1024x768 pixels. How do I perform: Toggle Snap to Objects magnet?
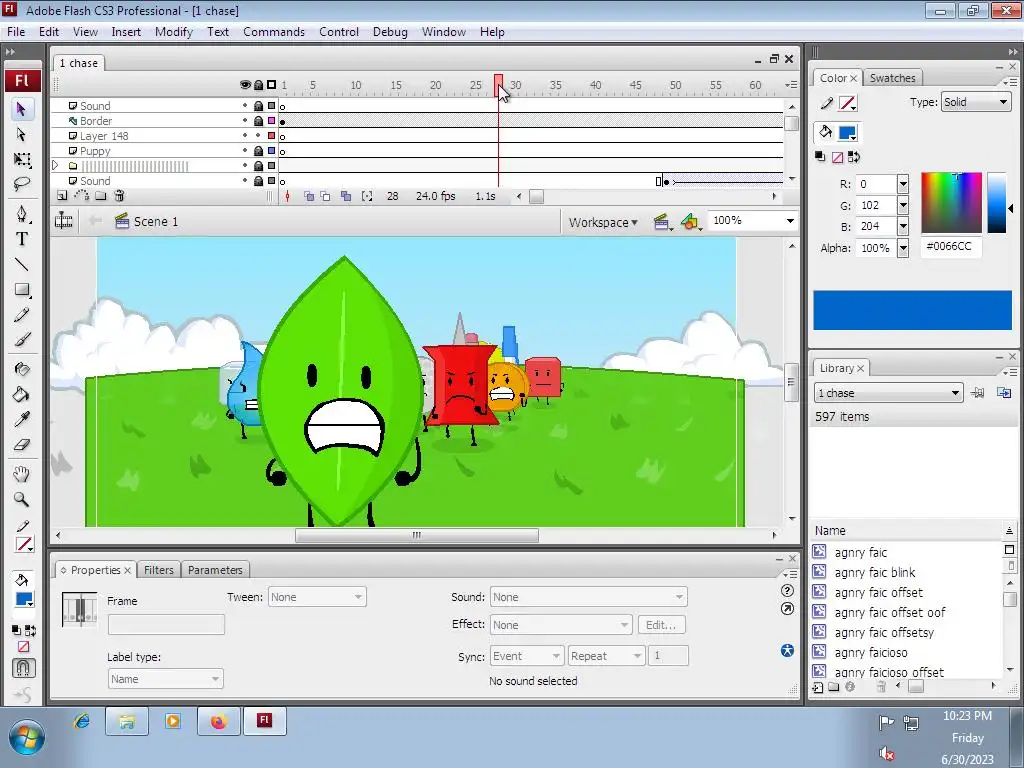point(24,667)
